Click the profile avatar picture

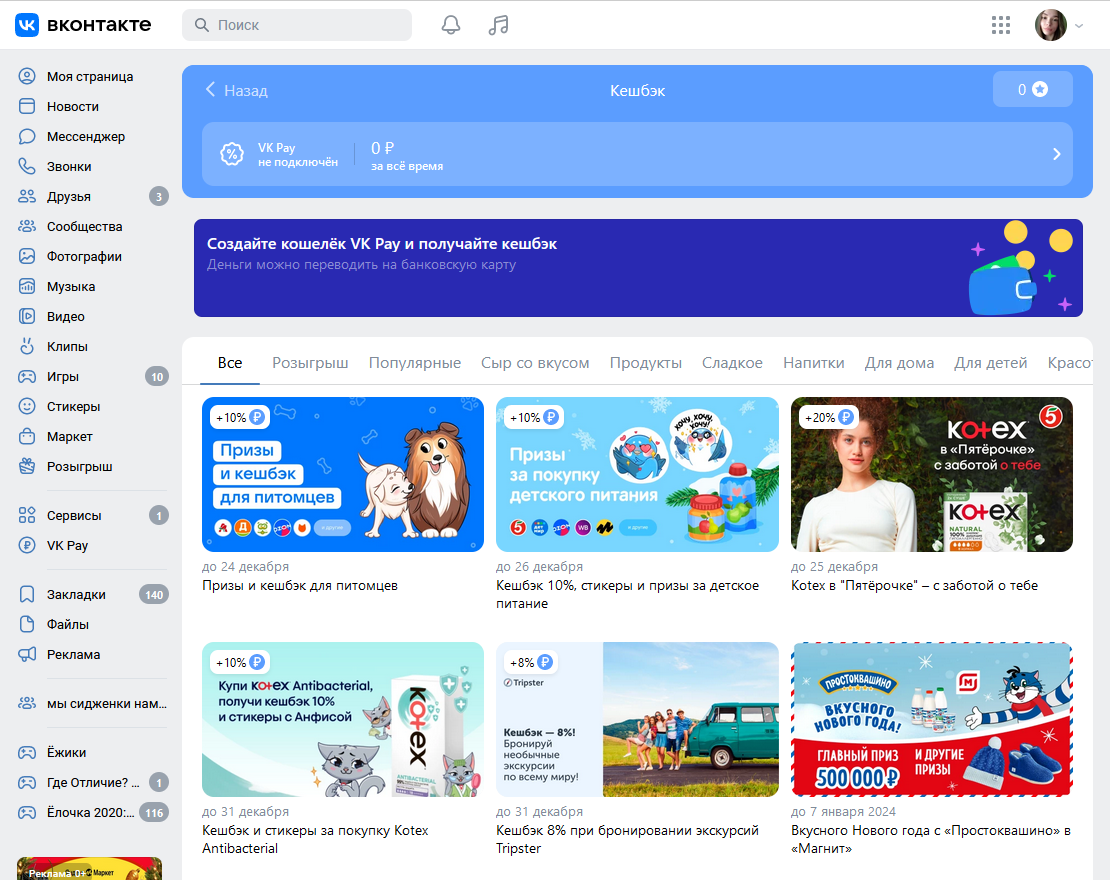(x=1051, y=25)
